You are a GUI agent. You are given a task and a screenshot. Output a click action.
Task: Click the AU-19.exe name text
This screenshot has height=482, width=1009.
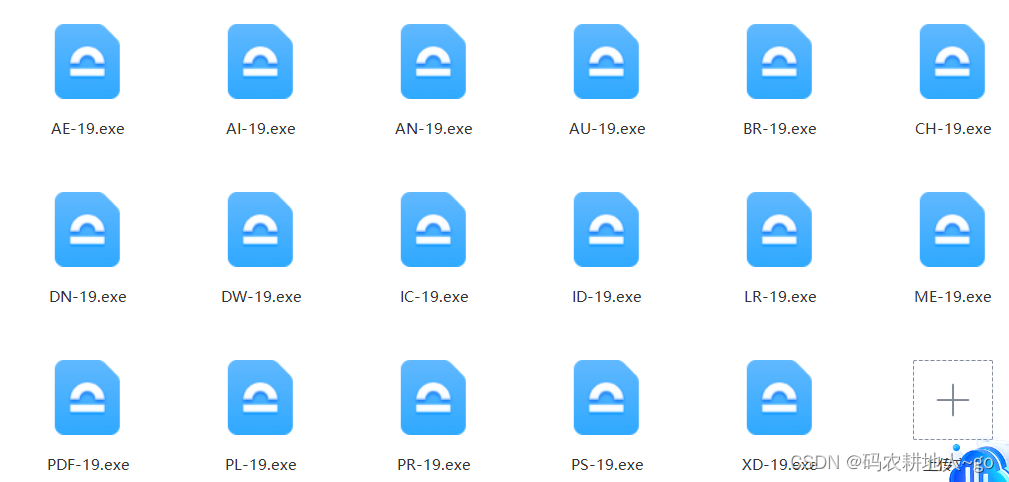[607, 129]
